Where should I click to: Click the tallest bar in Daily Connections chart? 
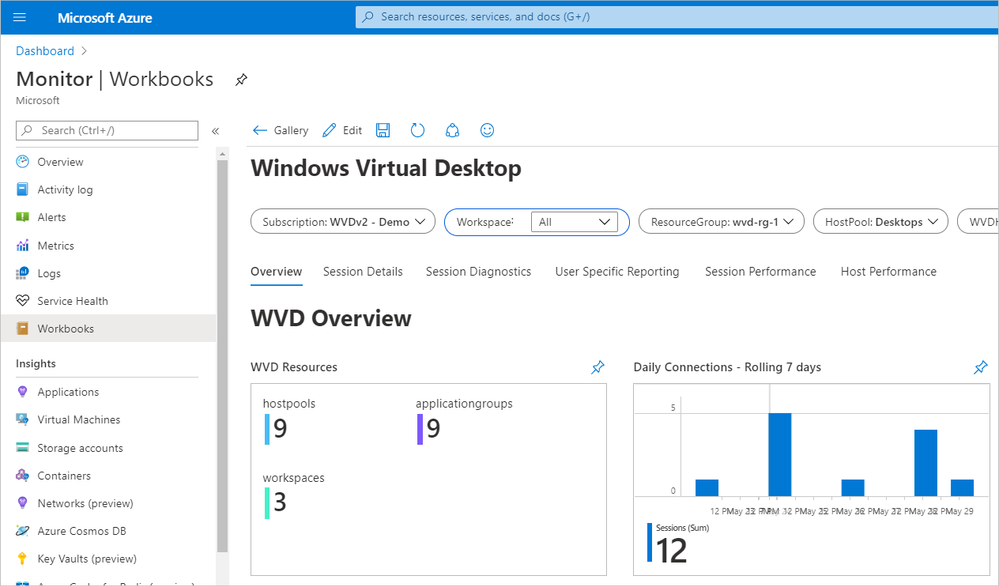point(780,455)
